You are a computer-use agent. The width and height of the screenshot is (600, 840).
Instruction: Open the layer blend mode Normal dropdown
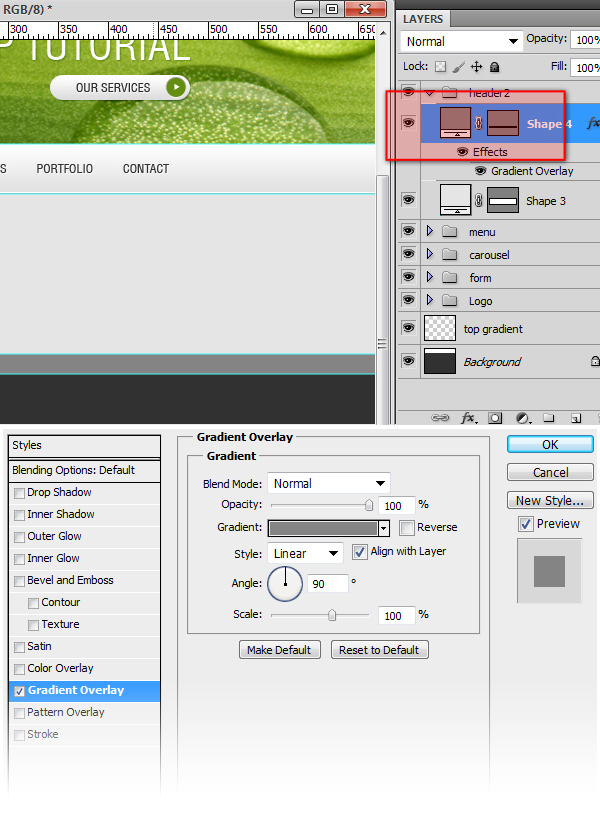click(x=461, y=41)
